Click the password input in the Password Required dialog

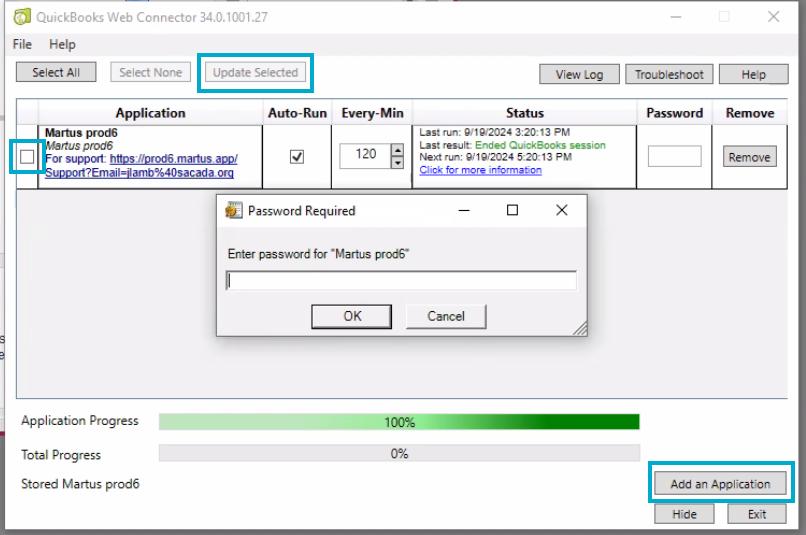point(401,281)
